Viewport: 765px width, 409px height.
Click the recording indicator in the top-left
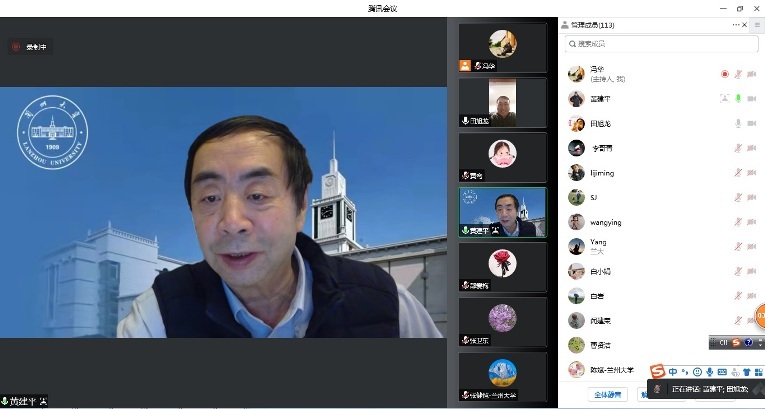pos(29,47)
